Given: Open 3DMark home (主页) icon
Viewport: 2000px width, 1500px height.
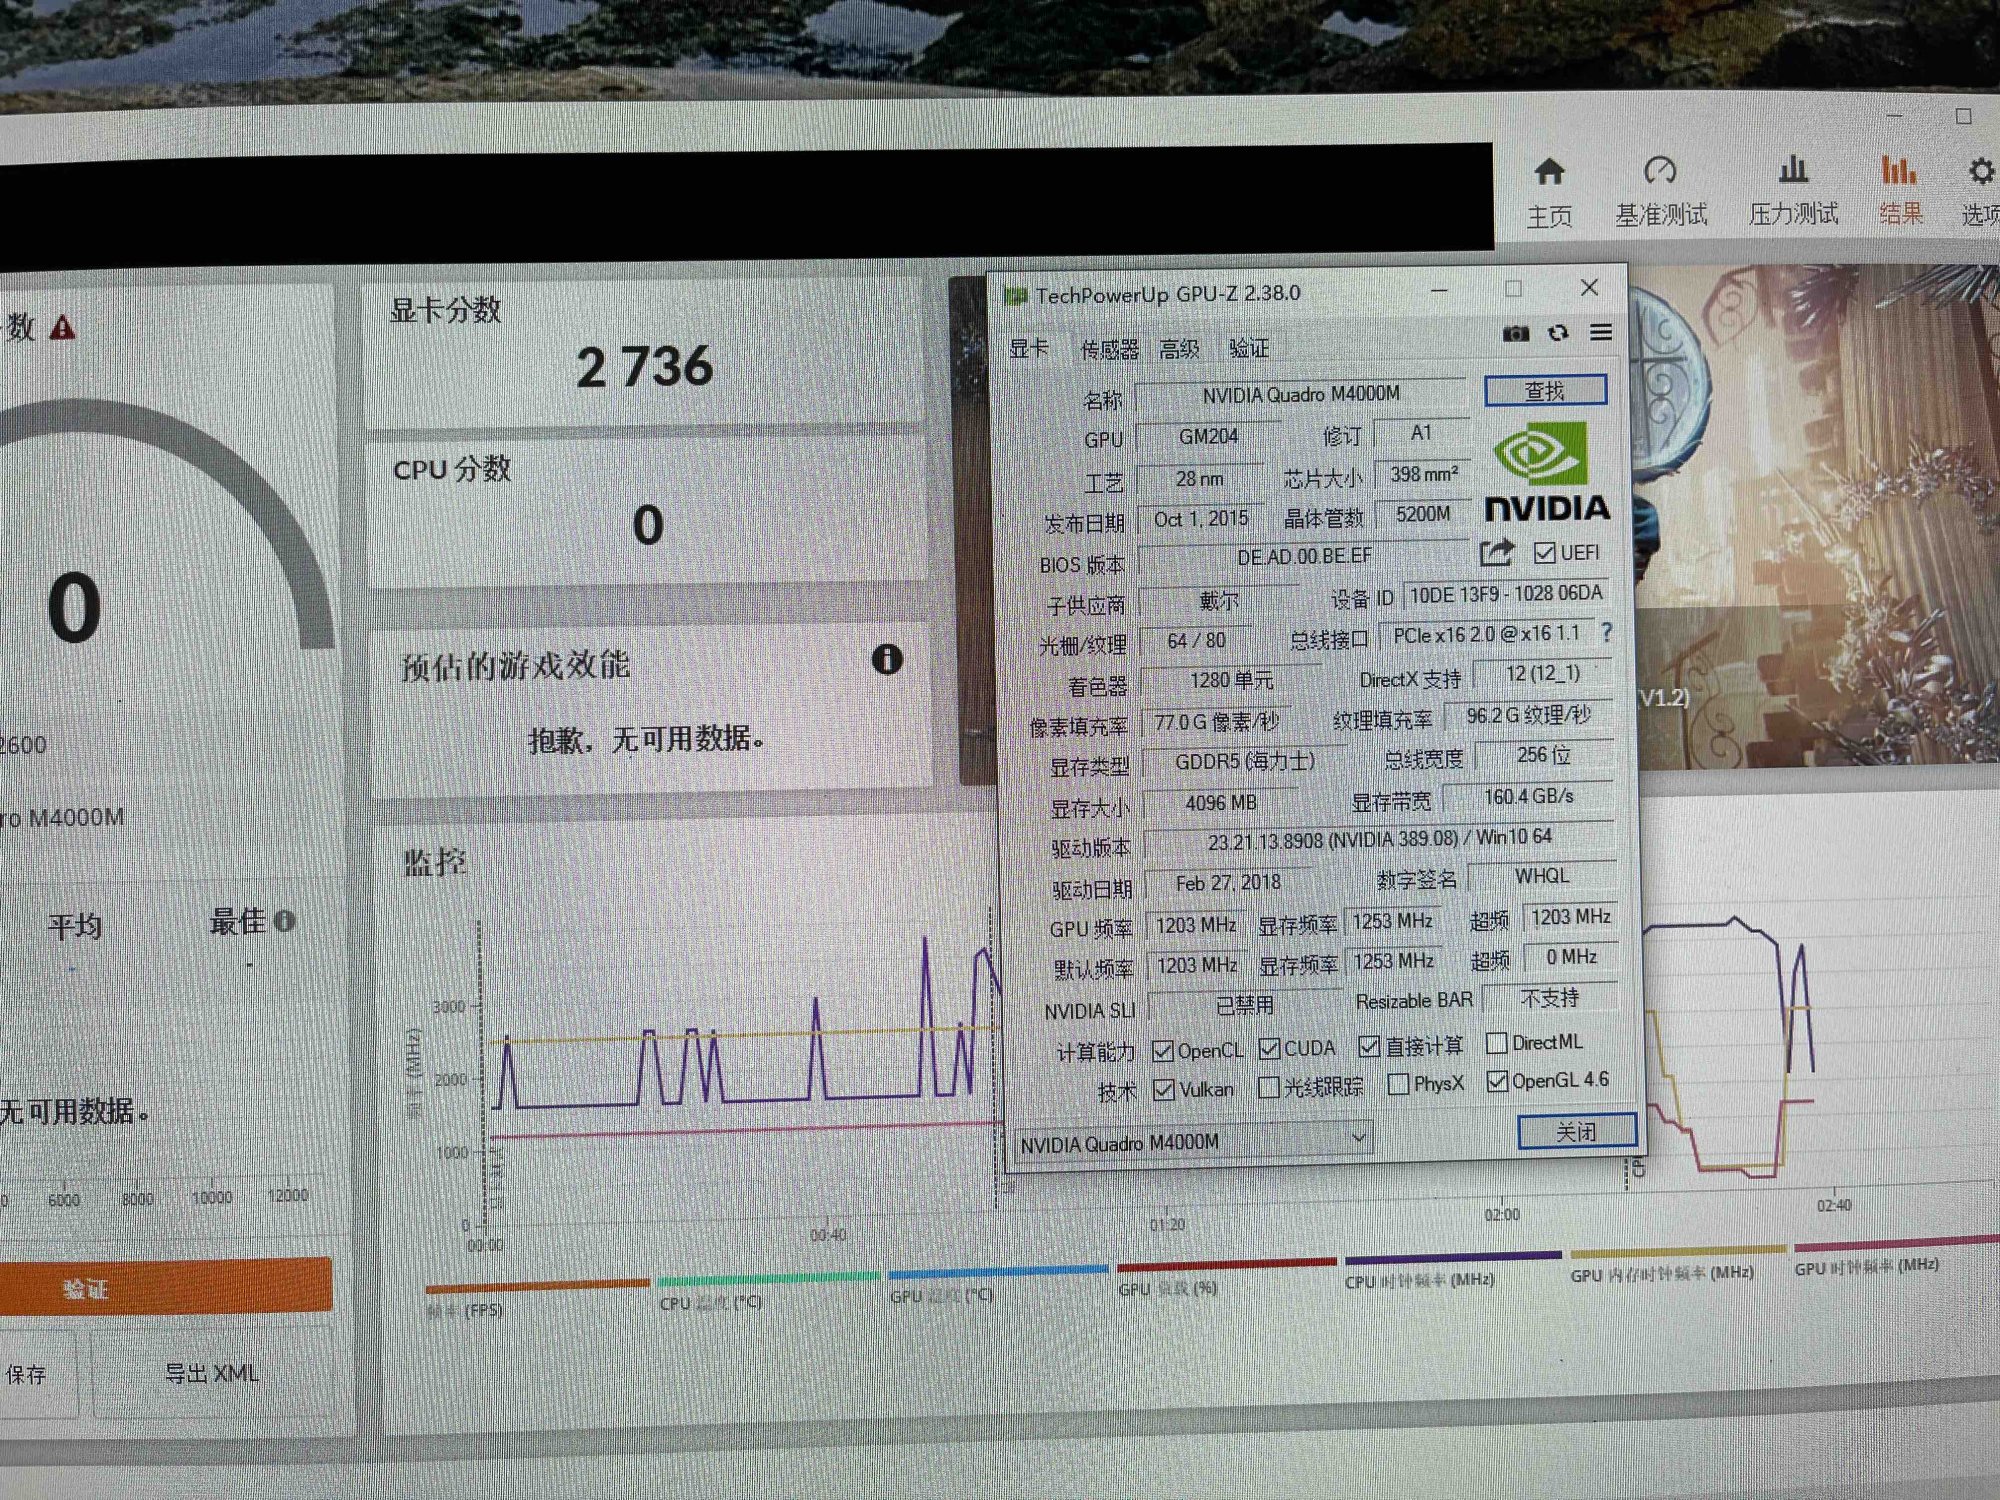Looking at the screenshot, I should [1549, 172].
